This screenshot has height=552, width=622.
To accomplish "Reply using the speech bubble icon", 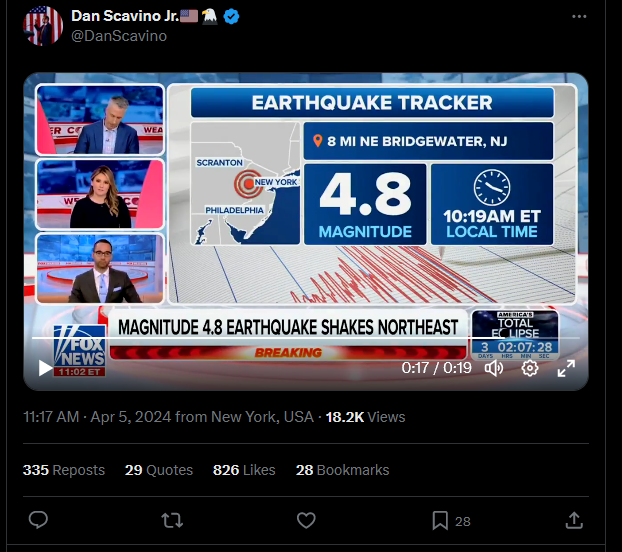I will [38, 520].
